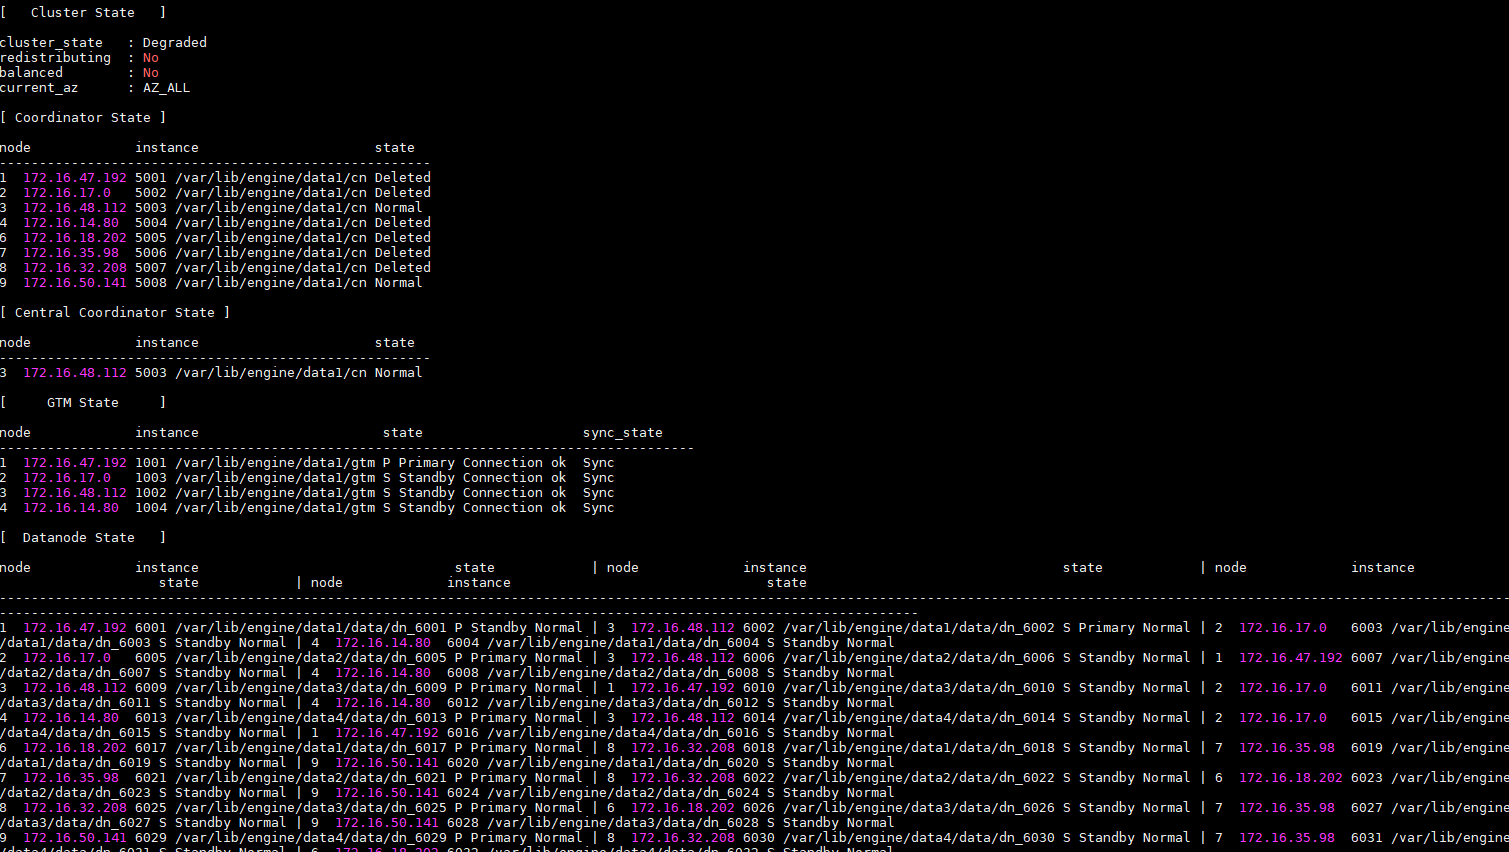Screen dimensions: 1509x852
Task: Click datanode instance number 6031
Action: point(1367,838)
